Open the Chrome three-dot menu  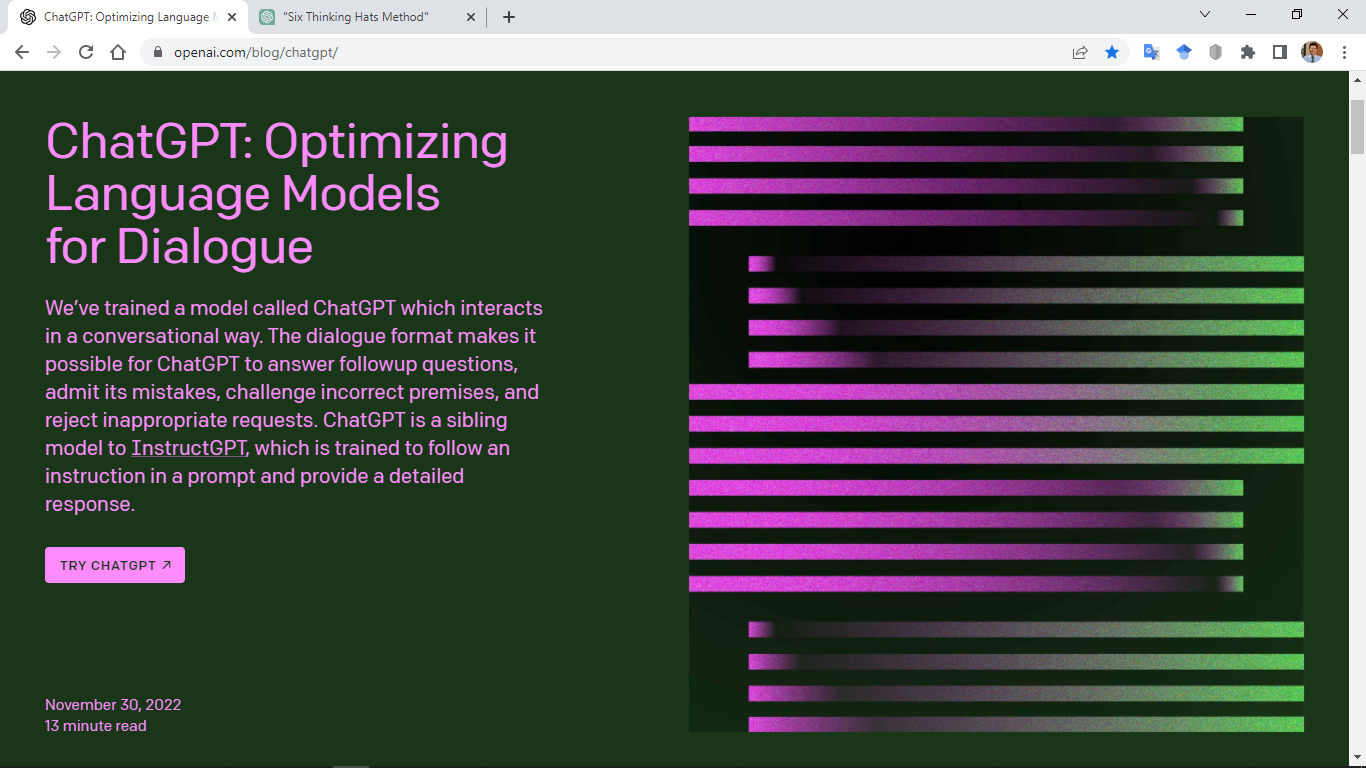coord(1343,52)
